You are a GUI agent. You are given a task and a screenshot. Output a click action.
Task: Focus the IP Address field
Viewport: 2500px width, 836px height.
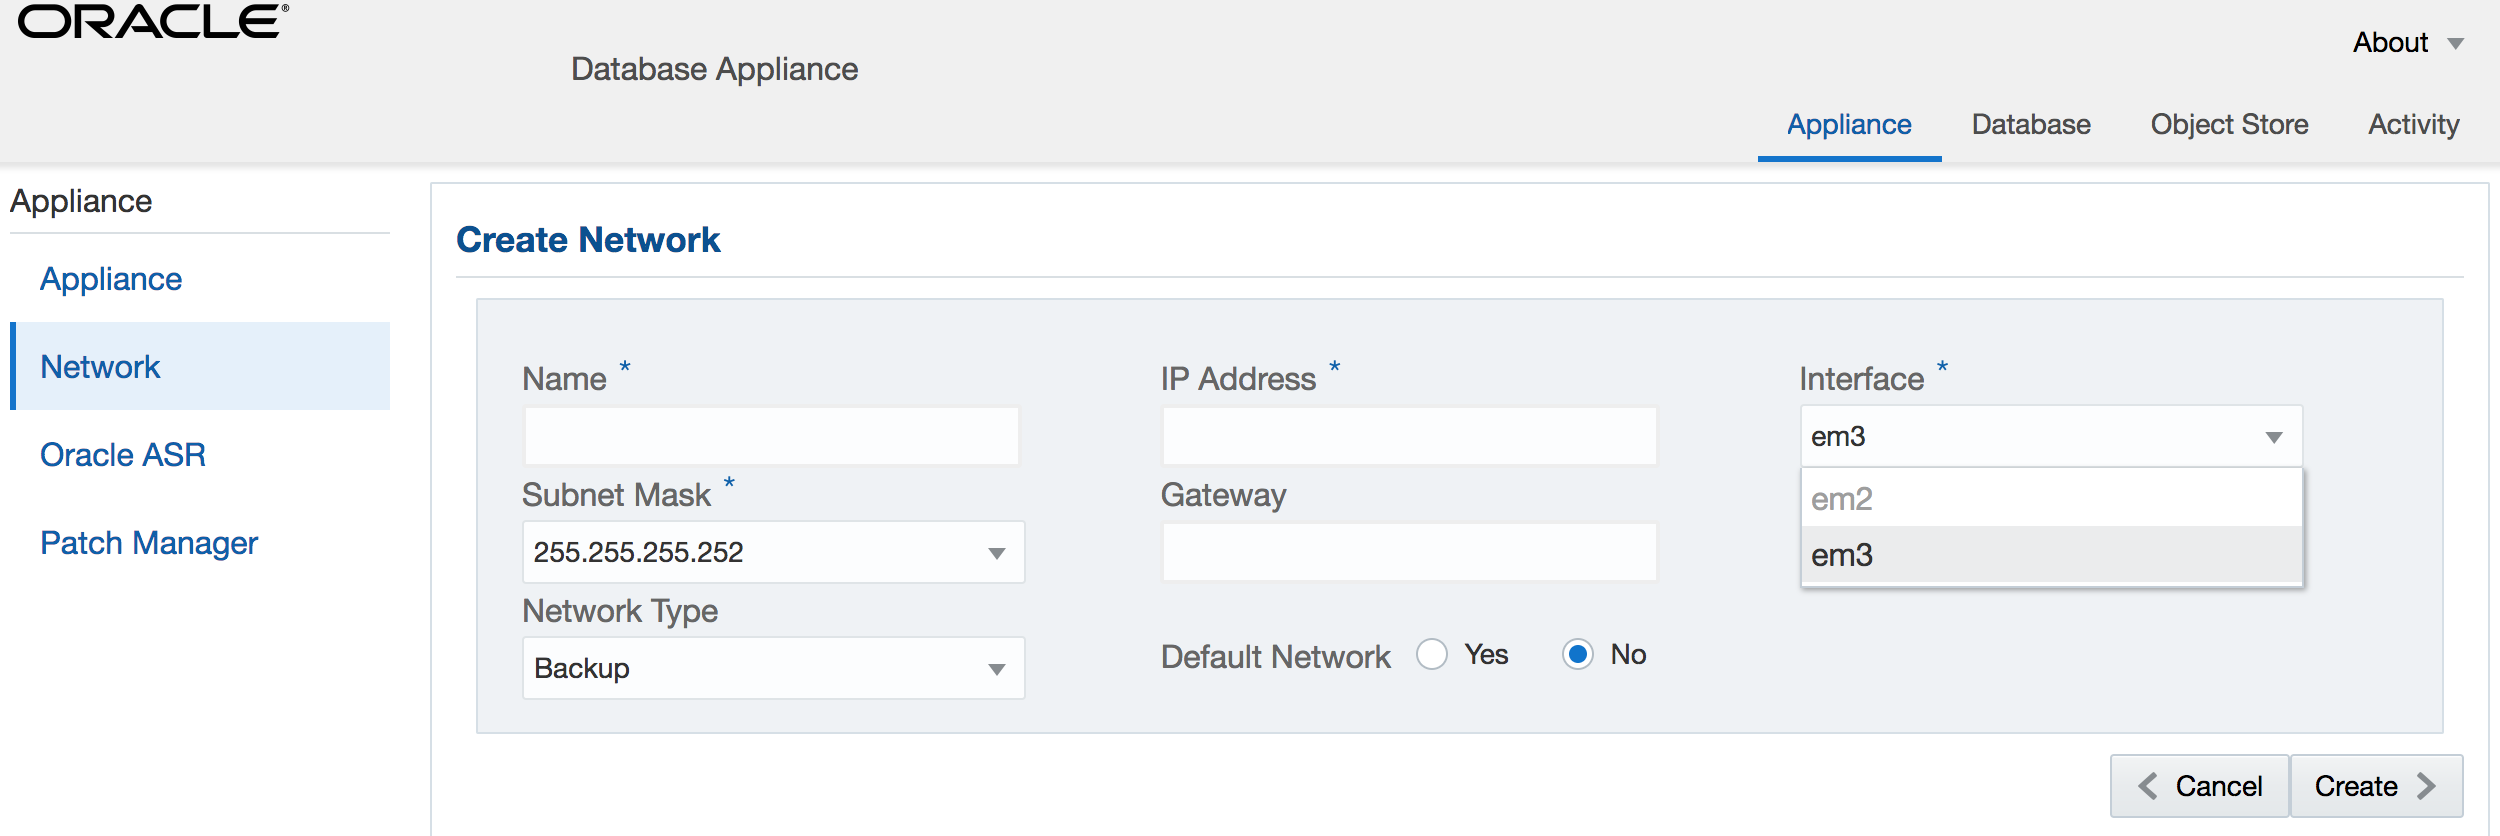click(1409, 436)
